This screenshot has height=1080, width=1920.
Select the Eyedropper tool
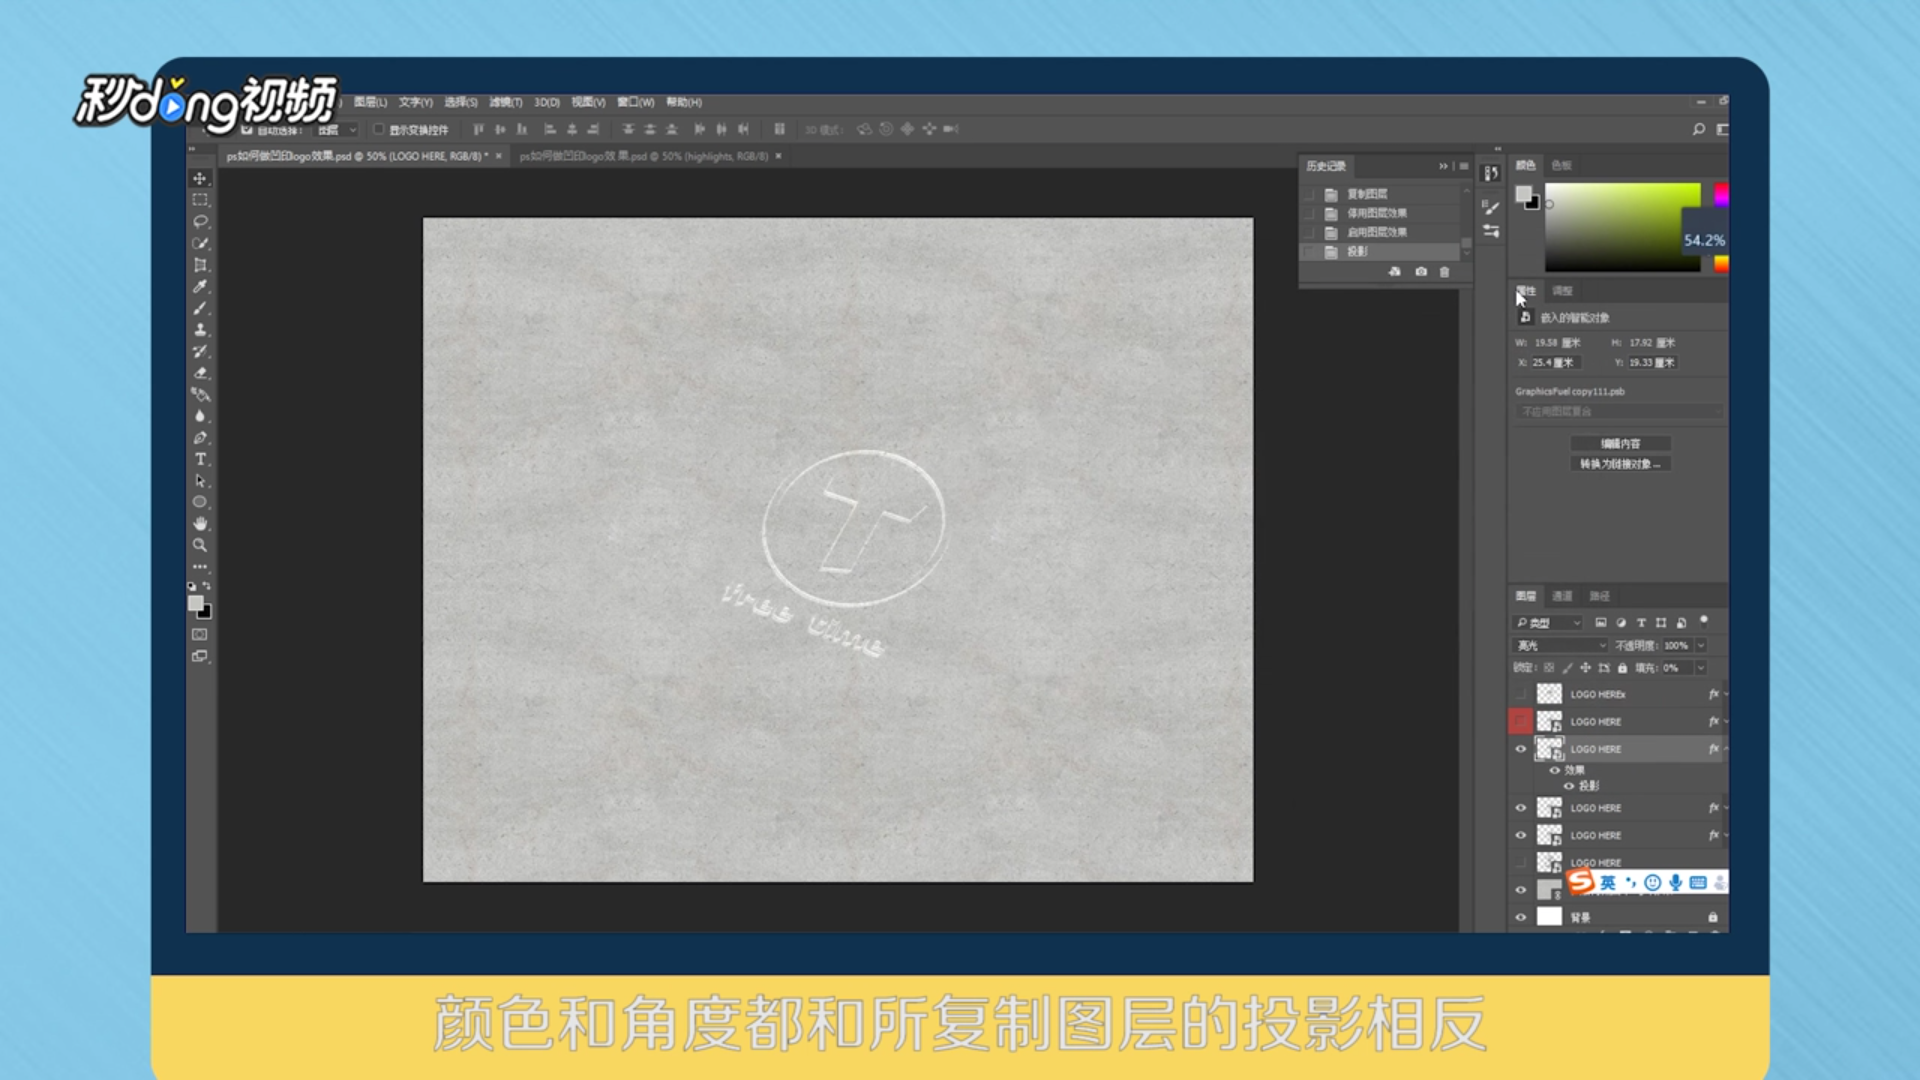pos(200,287)
